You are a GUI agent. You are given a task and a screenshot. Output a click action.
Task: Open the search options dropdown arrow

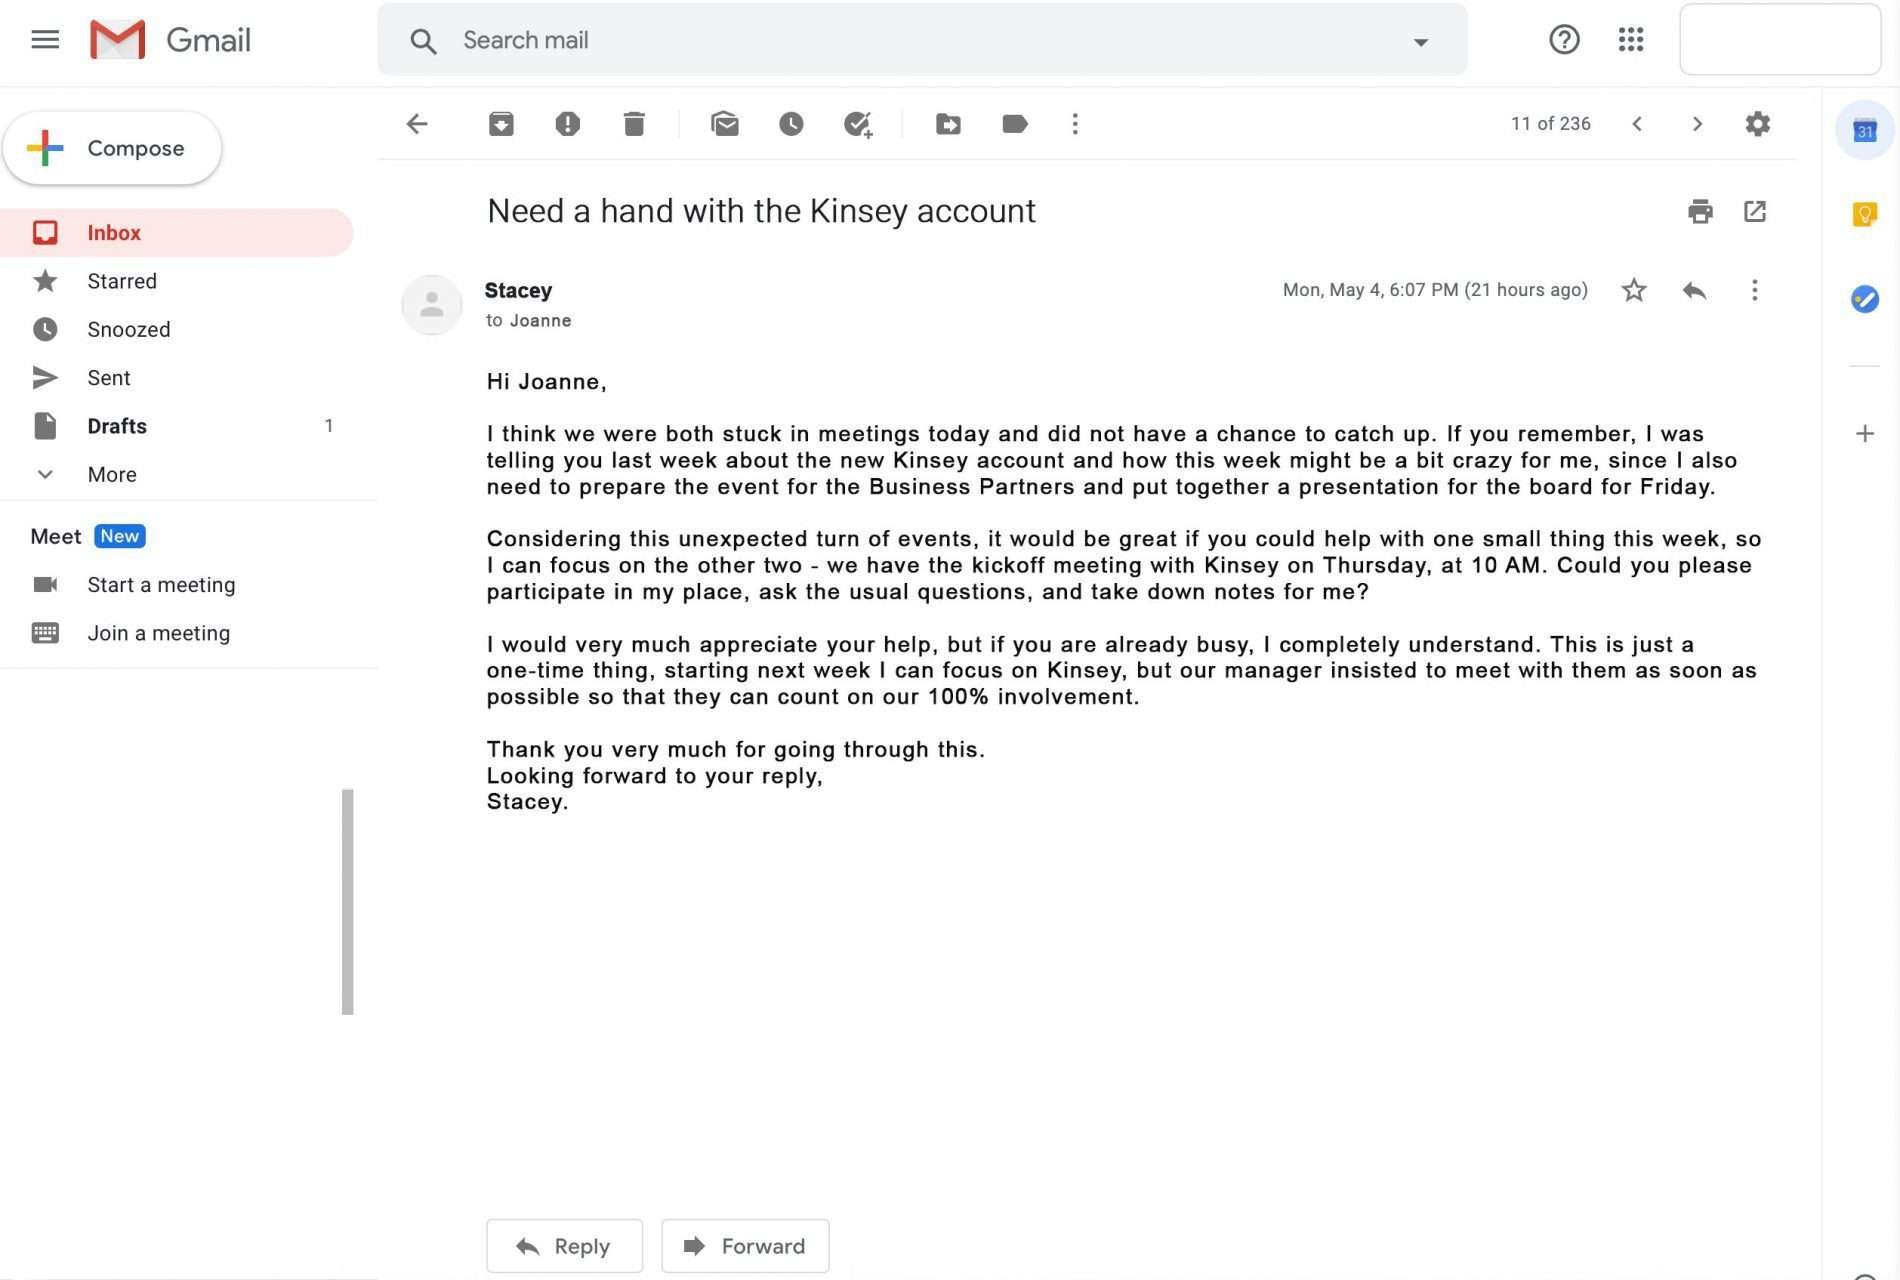pyautogui.click(x=1420, y=41)
